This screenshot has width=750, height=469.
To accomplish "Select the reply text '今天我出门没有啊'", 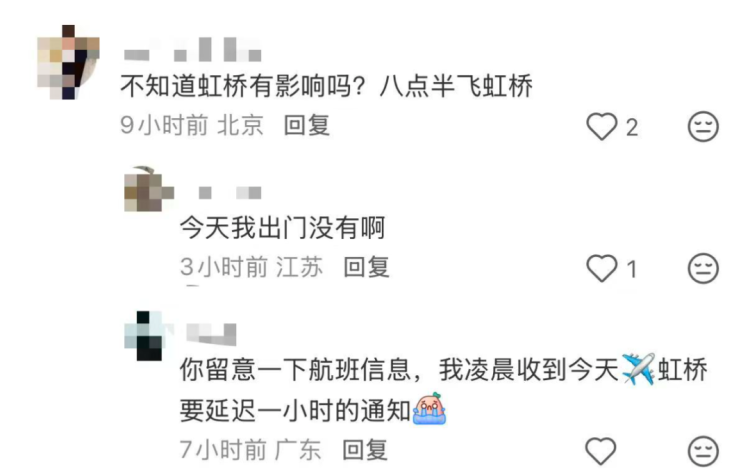I will tap(282, 227).
